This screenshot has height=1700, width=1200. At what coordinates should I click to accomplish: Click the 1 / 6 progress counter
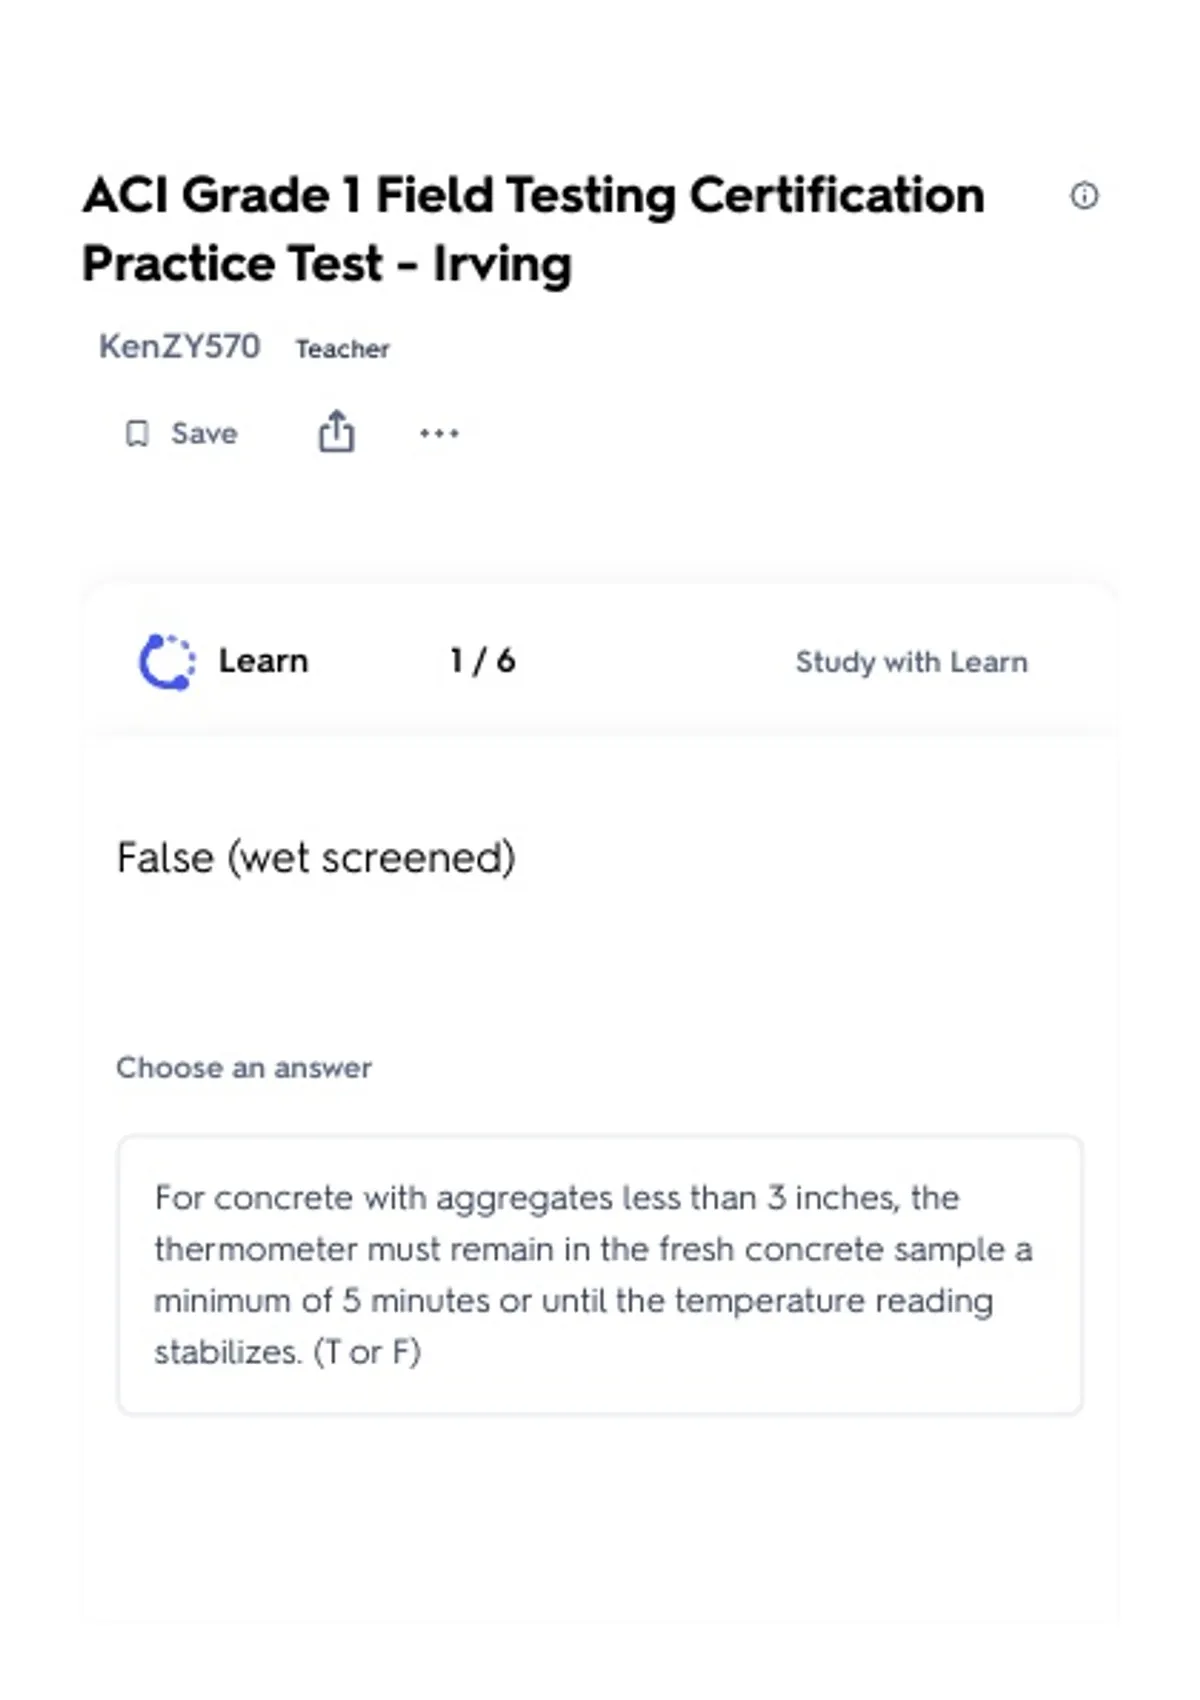482,661
